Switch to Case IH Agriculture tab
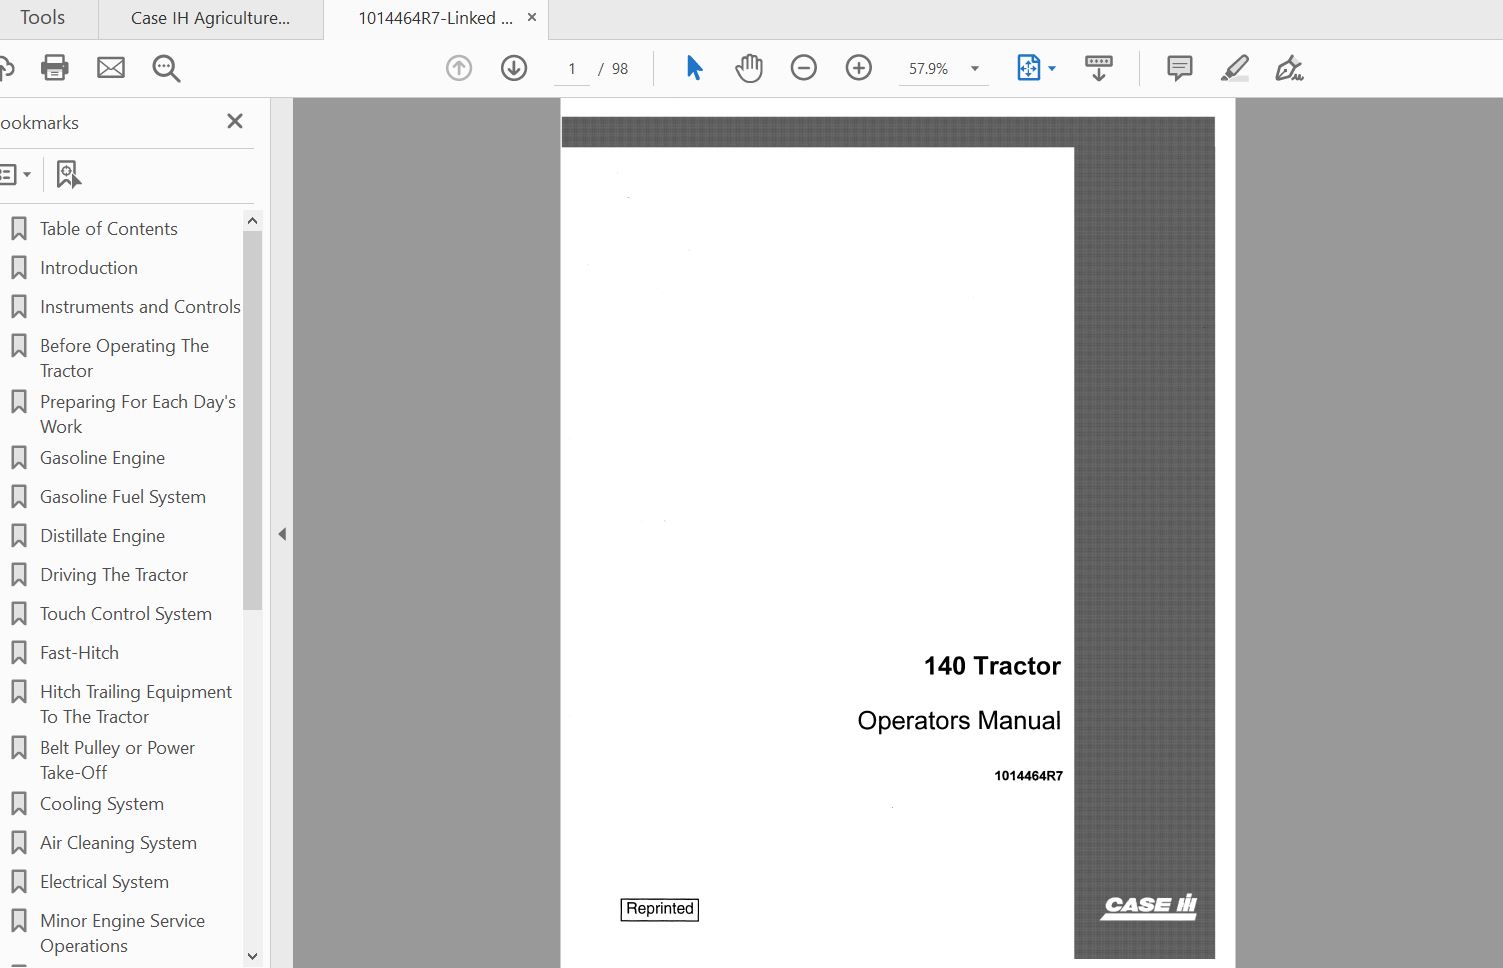The image size is (1503, 968). tap(211, 18)
